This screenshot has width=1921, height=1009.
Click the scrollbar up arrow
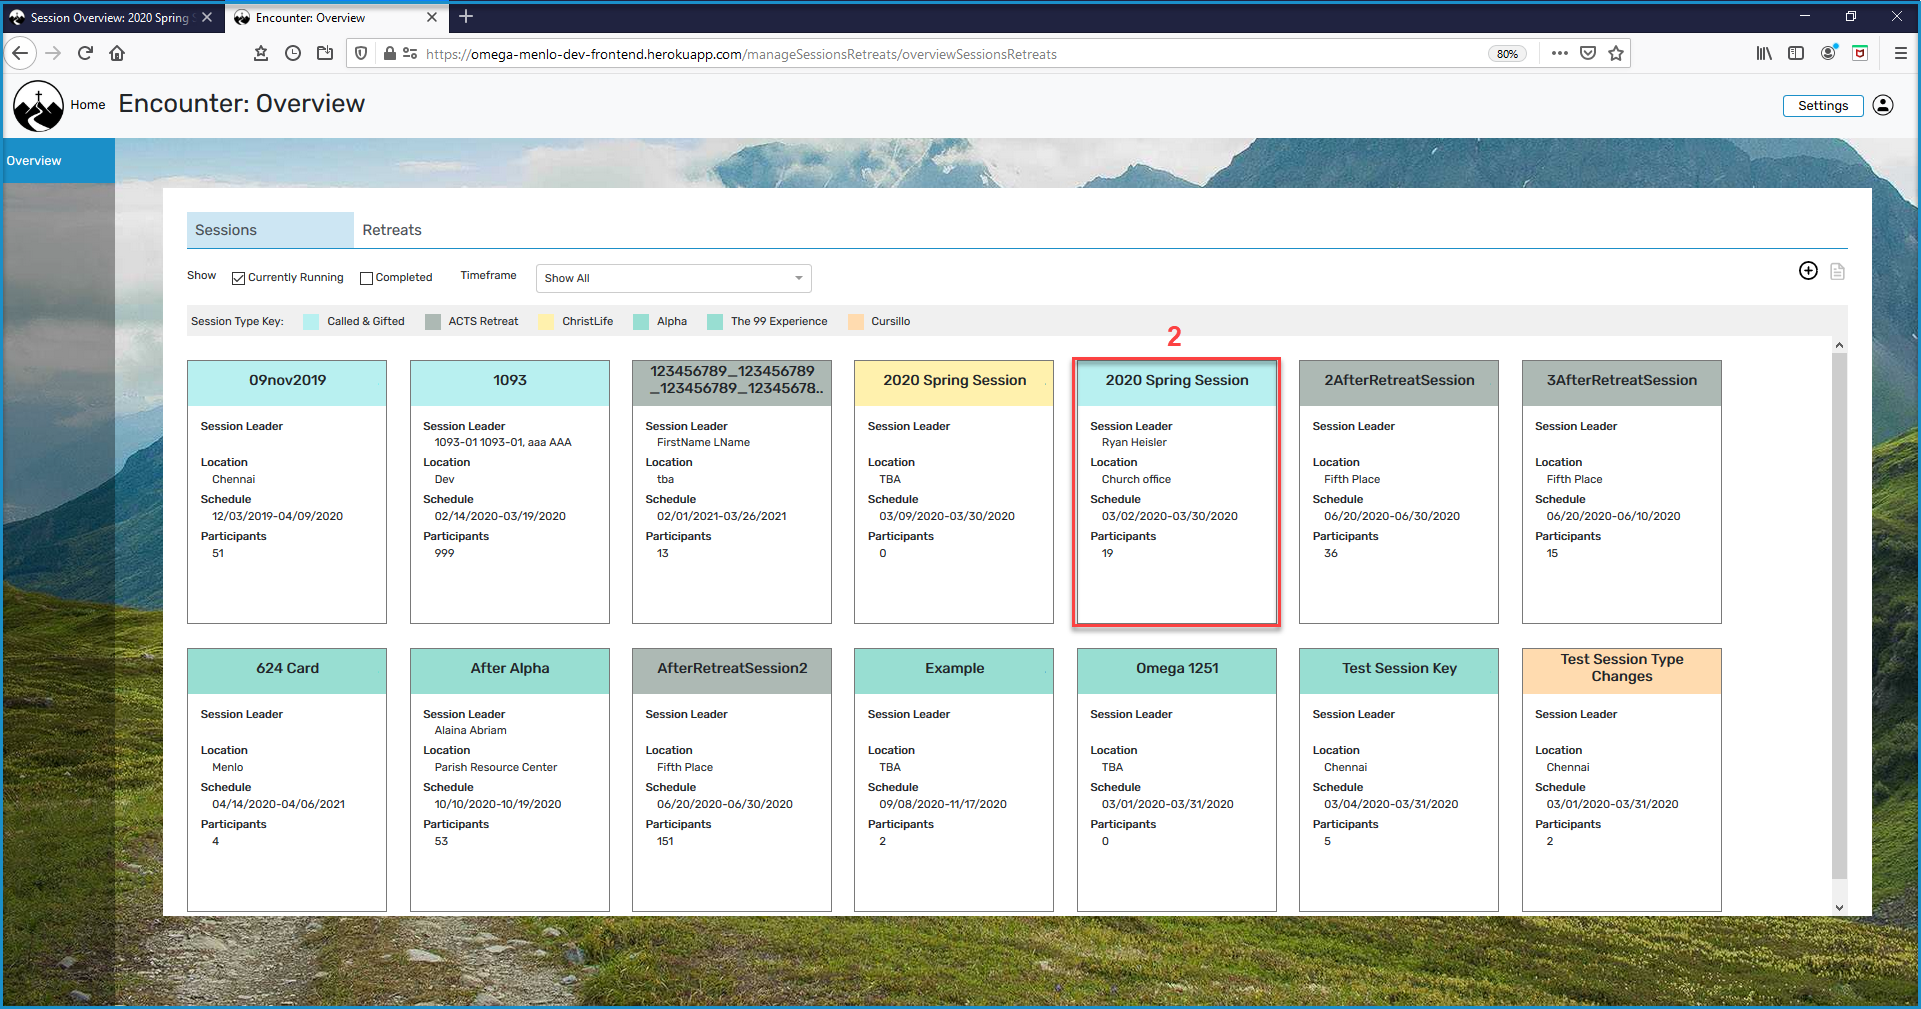click(1839, 345)
